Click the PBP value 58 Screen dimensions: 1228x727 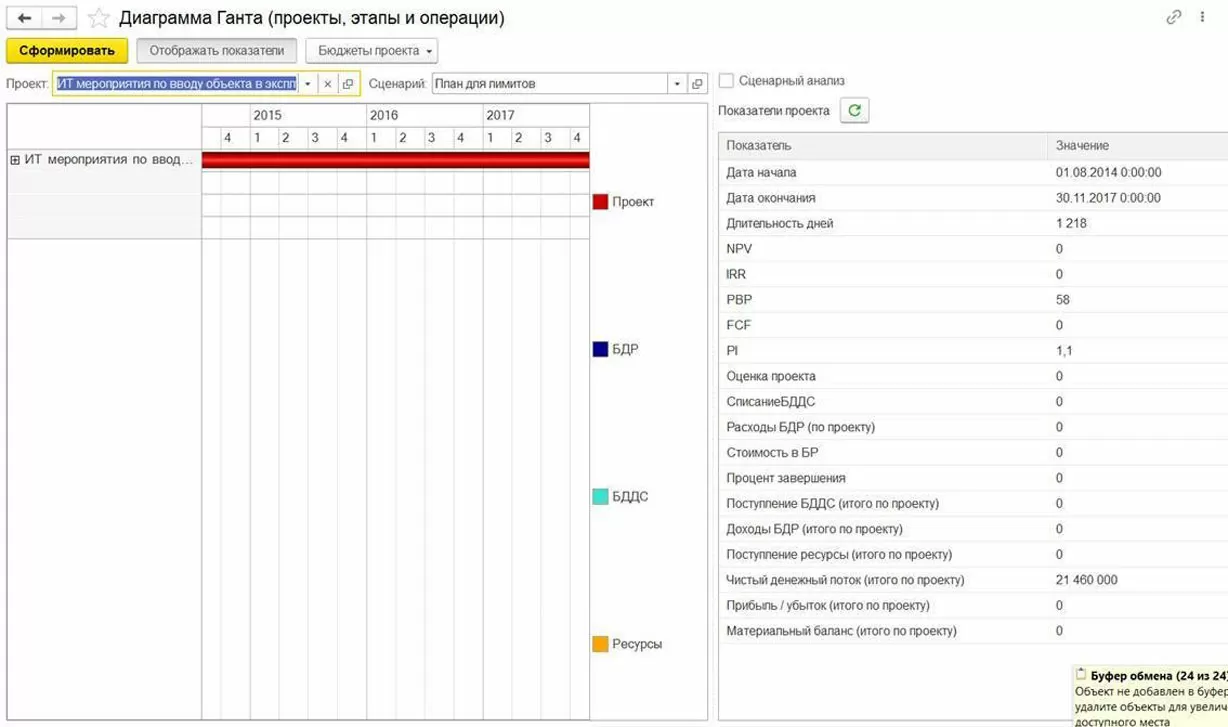pos(1063,300)
